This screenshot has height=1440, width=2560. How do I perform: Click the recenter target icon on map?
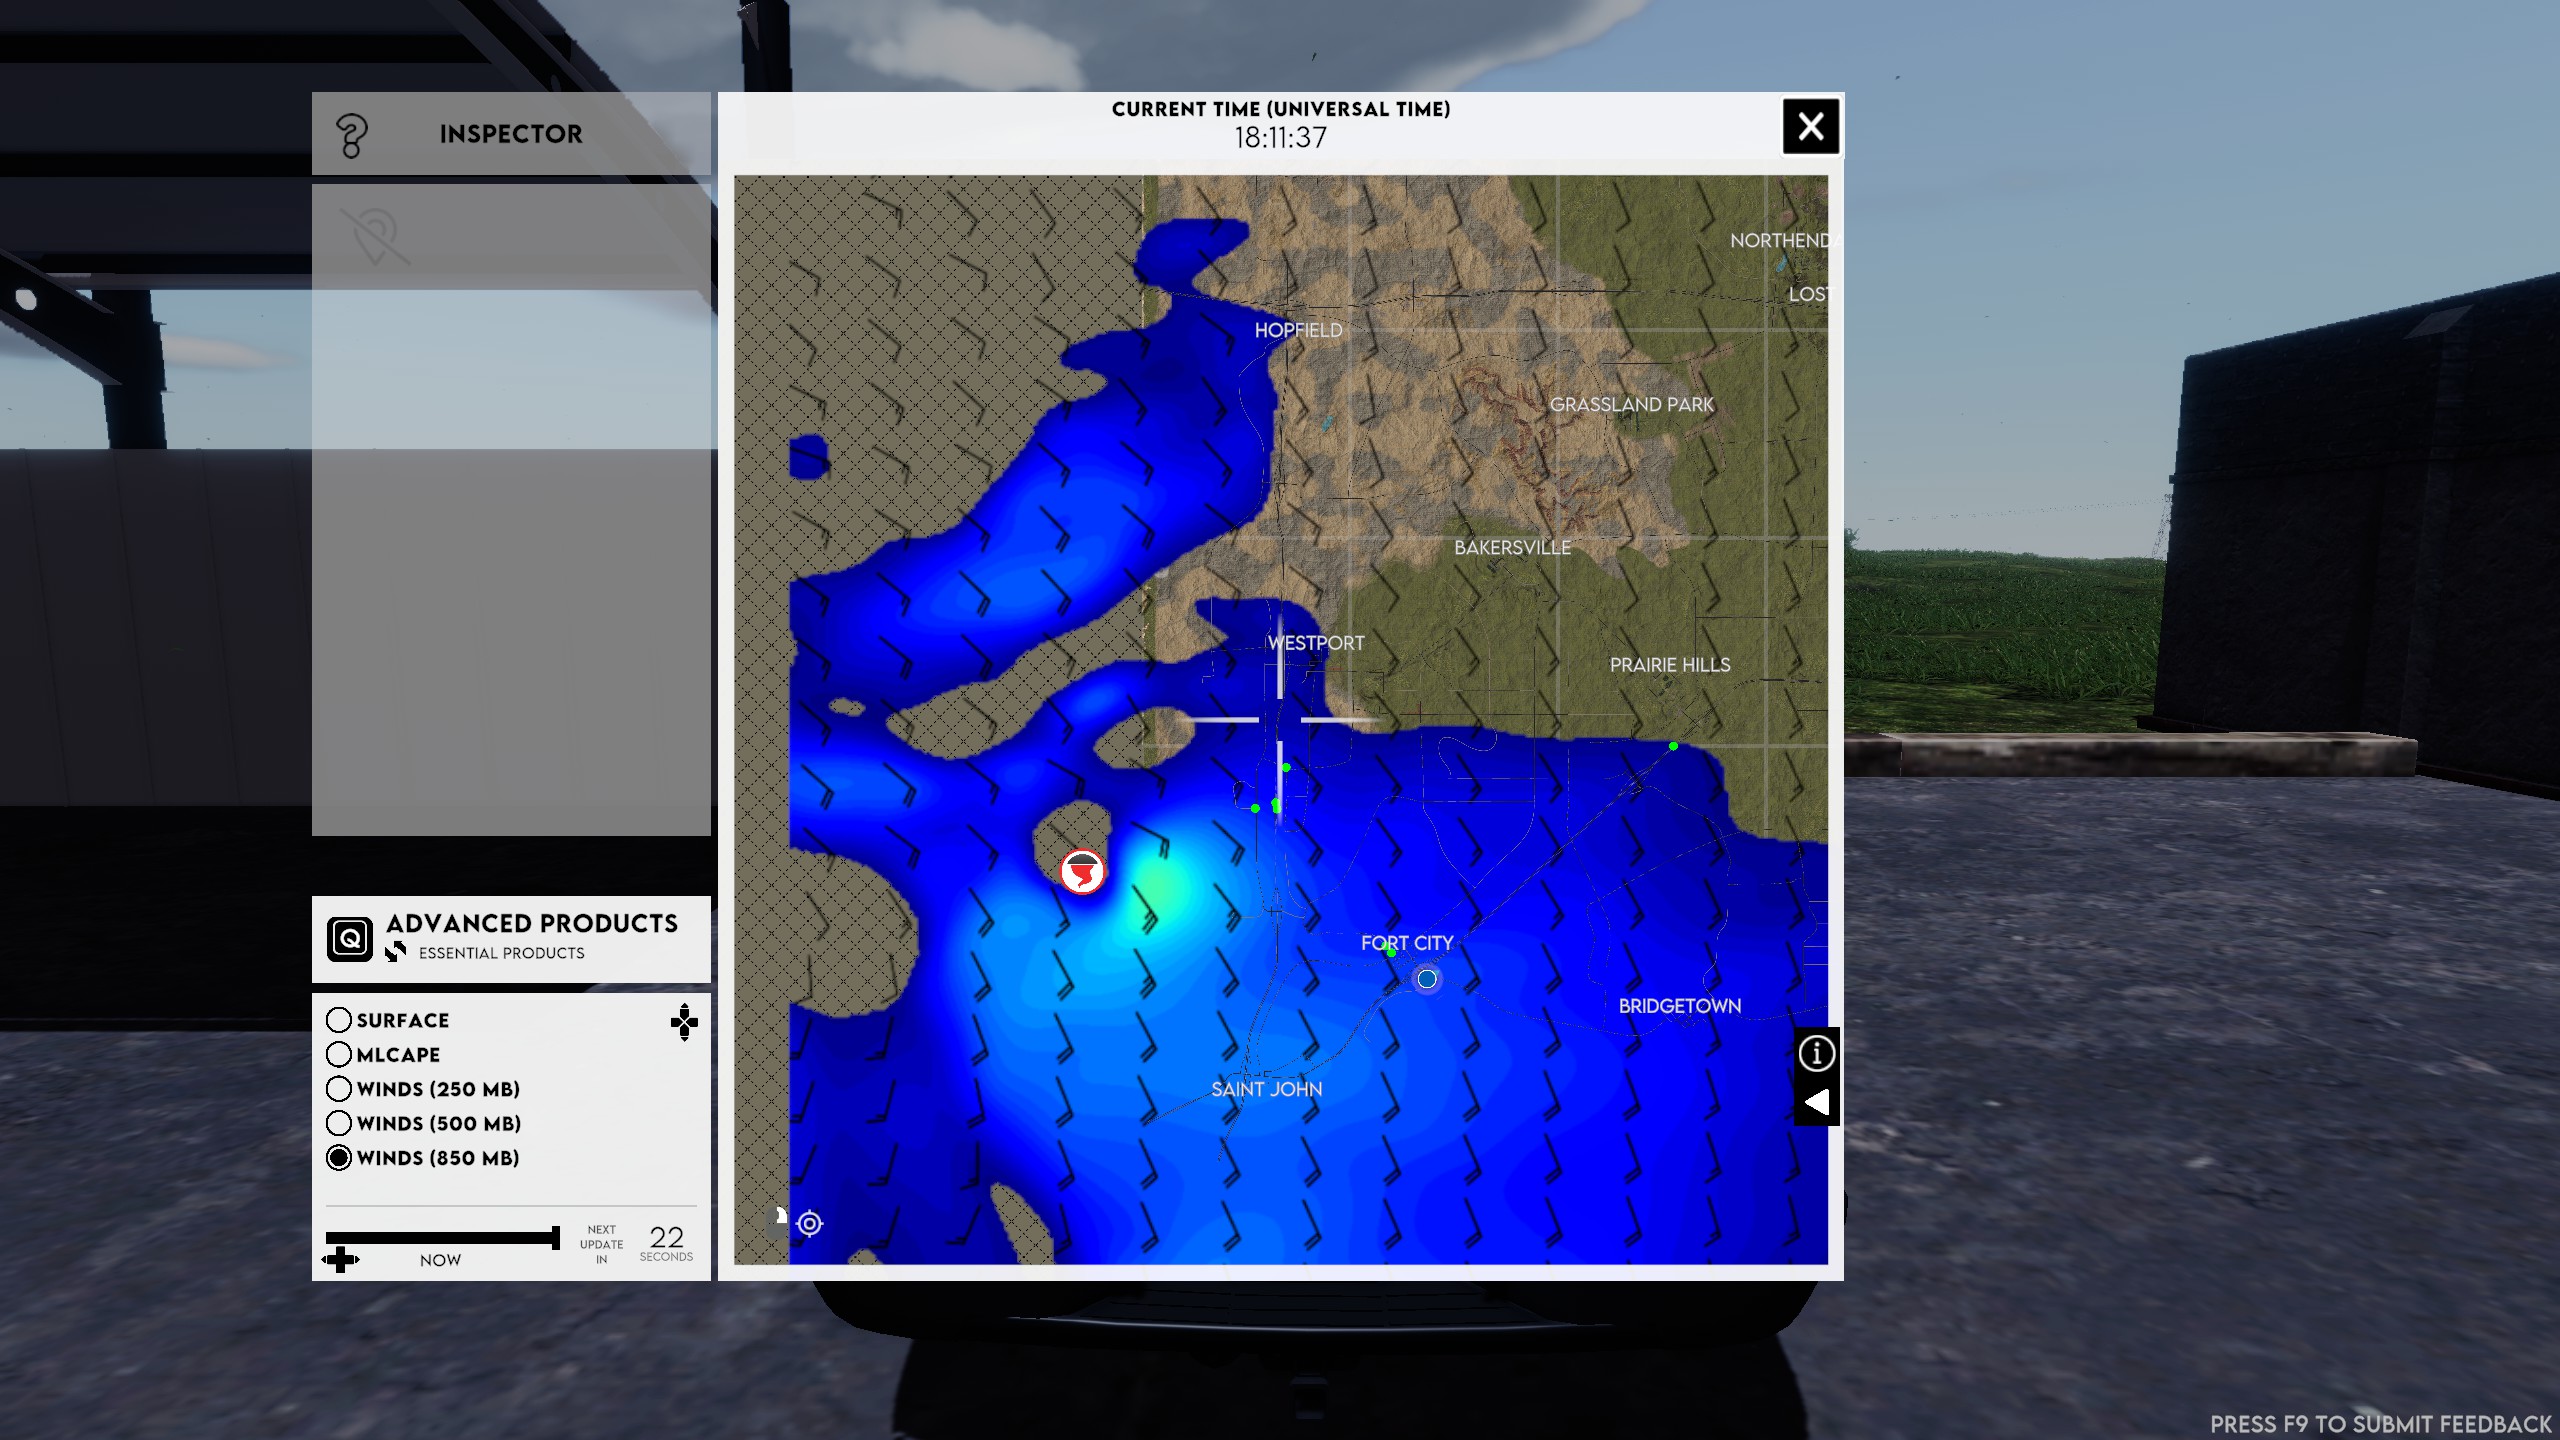coord(810,1223)
